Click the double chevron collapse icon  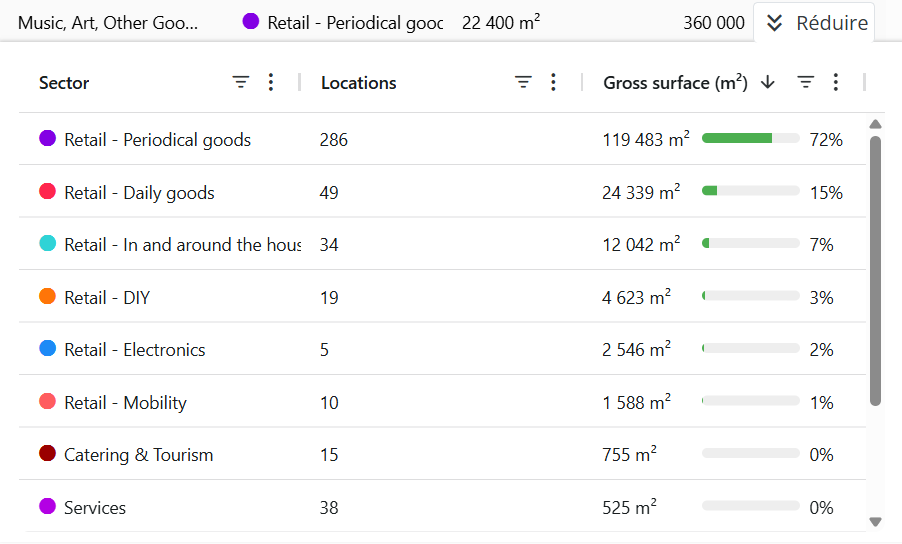[x=775, y=23]
